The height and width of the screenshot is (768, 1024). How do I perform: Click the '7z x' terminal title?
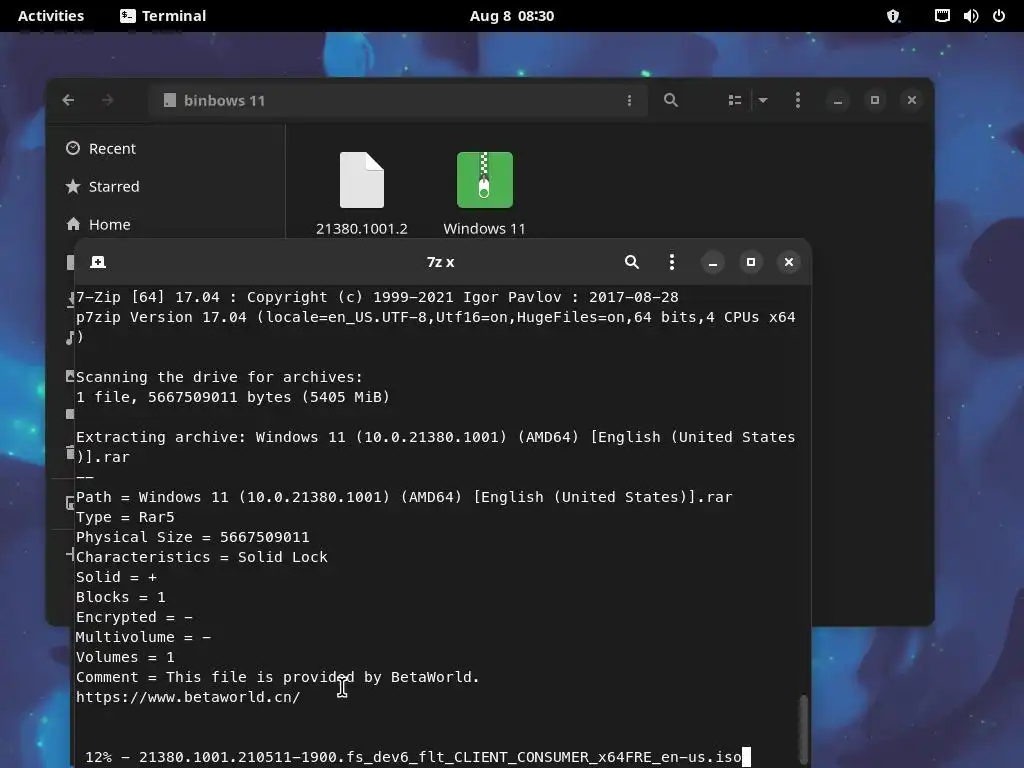click(x=440, y=262)
